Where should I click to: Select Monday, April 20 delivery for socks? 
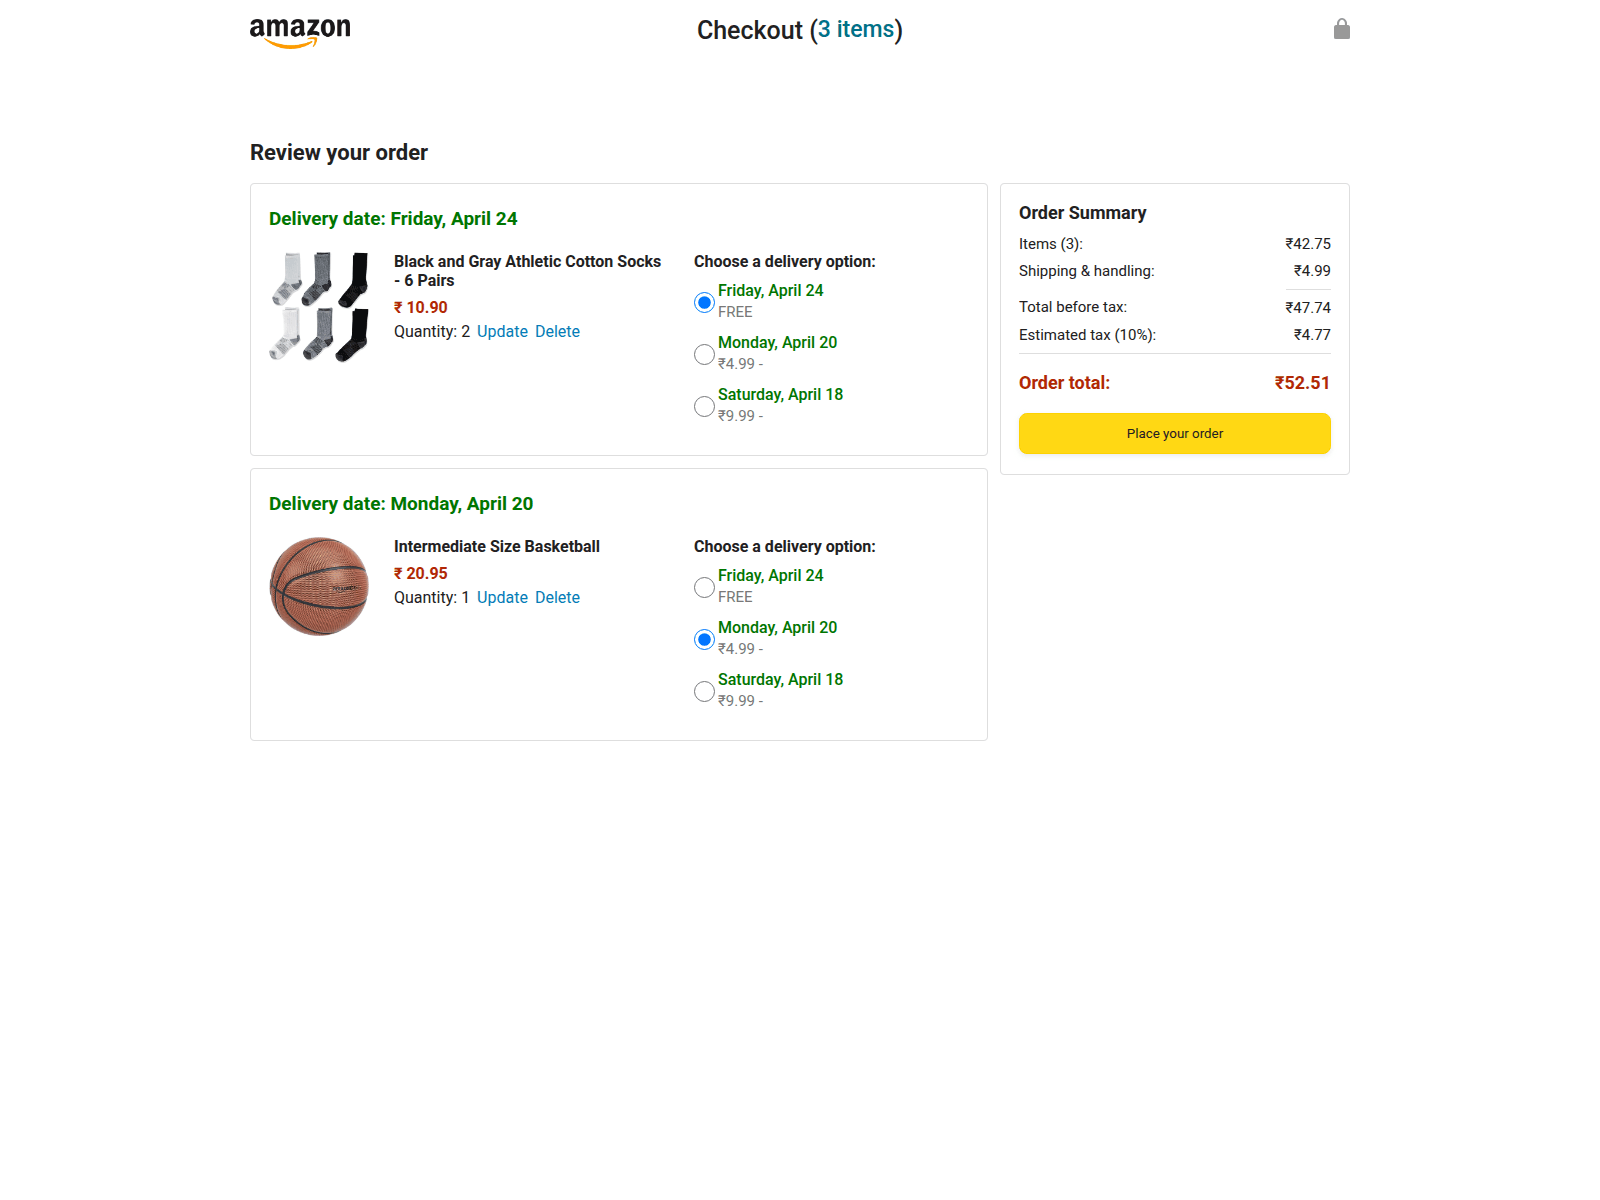pyautogui.click(x=704, y=354)
